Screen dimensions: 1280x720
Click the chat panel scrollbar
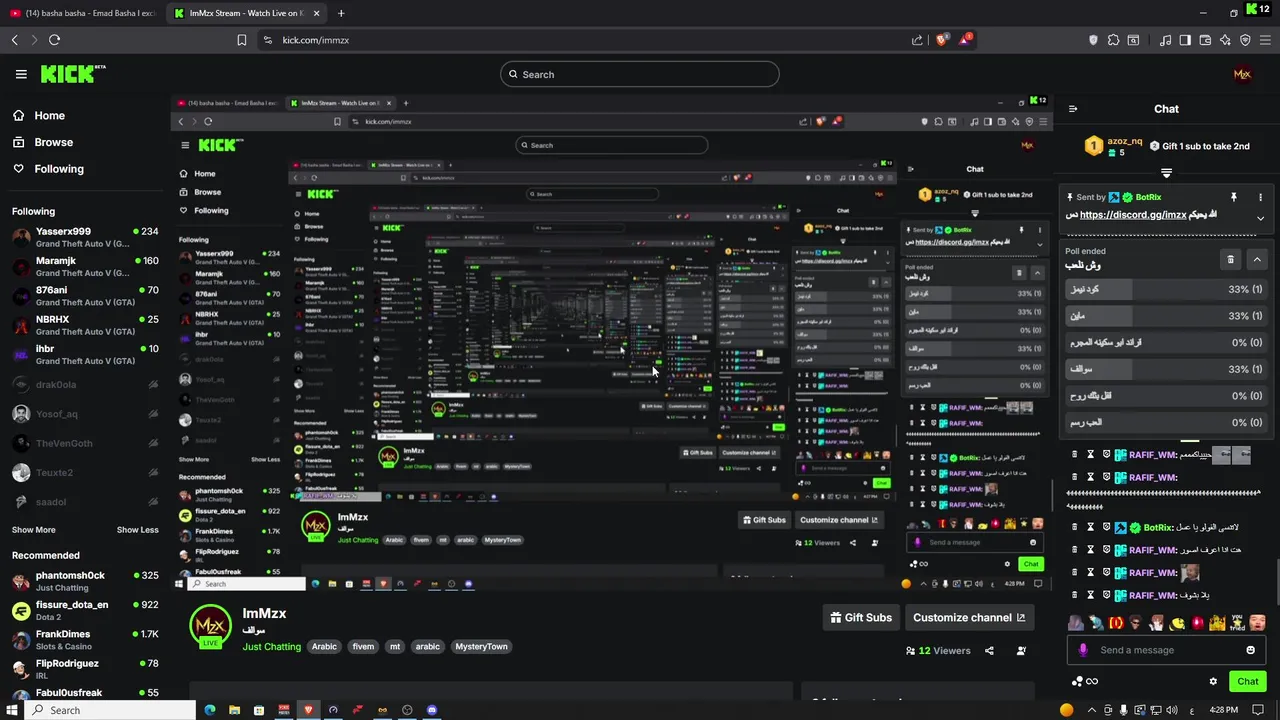tap(1276, 580)
